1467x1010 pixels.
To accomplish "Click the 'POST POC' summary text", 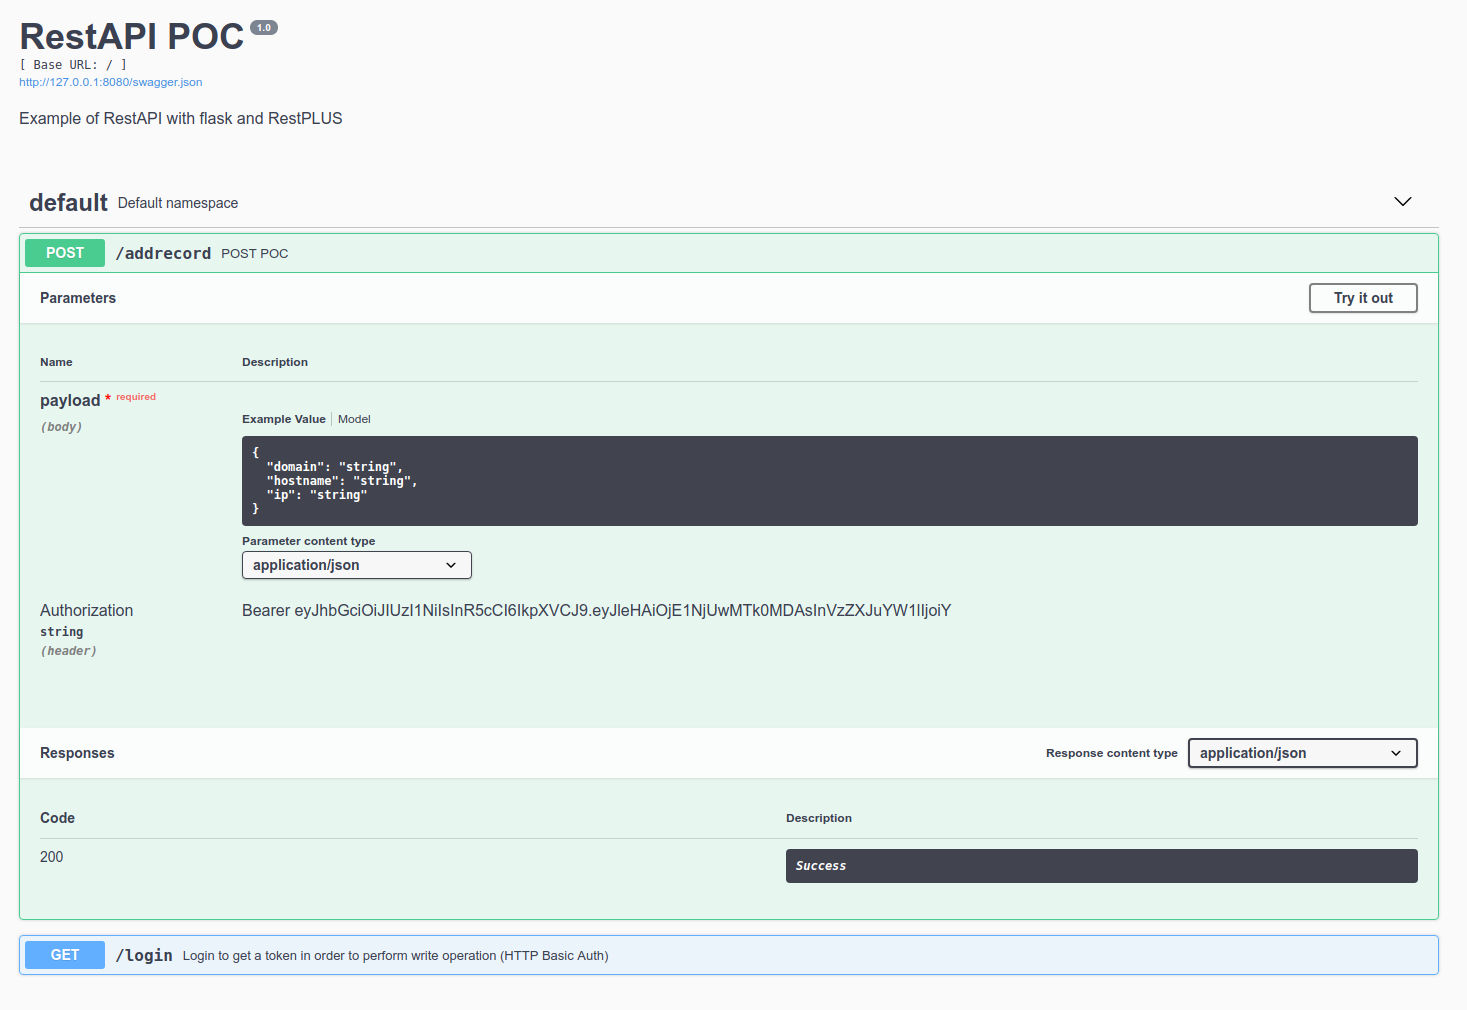I will (x=254, y=254).
